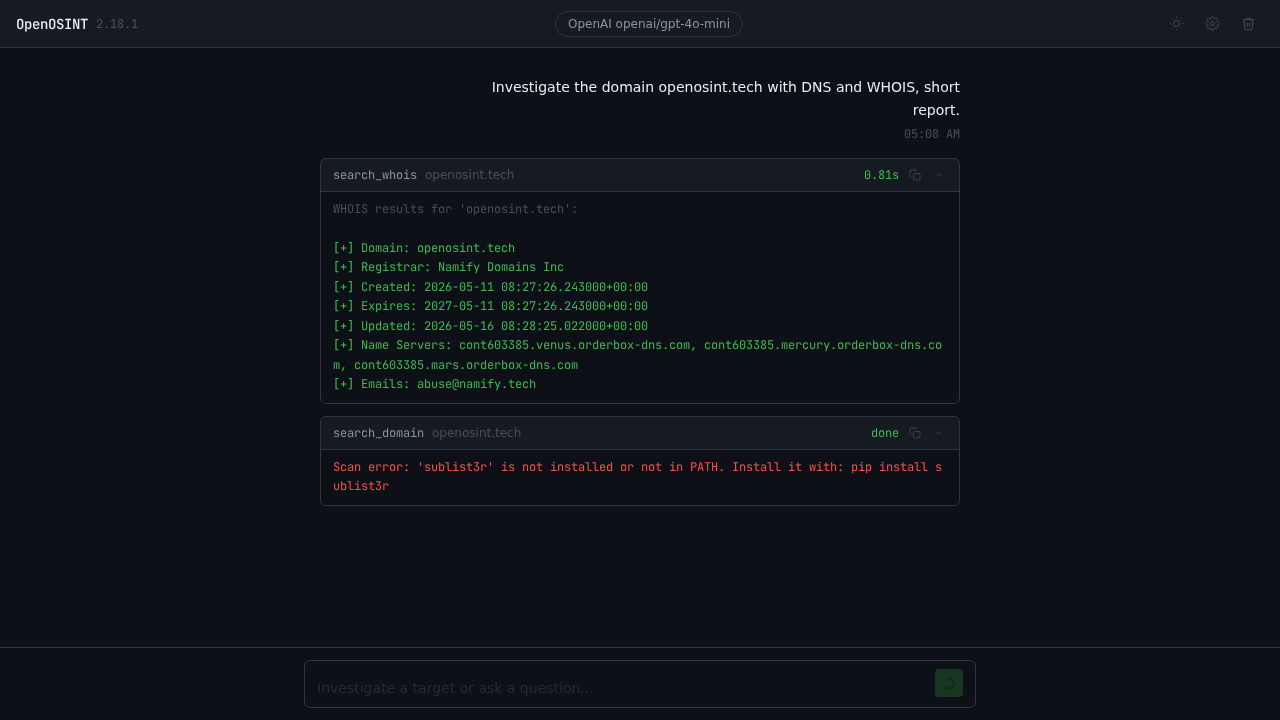Copy the search_whois result output
Screen dimensions: 1280x720
pos(915,175)
